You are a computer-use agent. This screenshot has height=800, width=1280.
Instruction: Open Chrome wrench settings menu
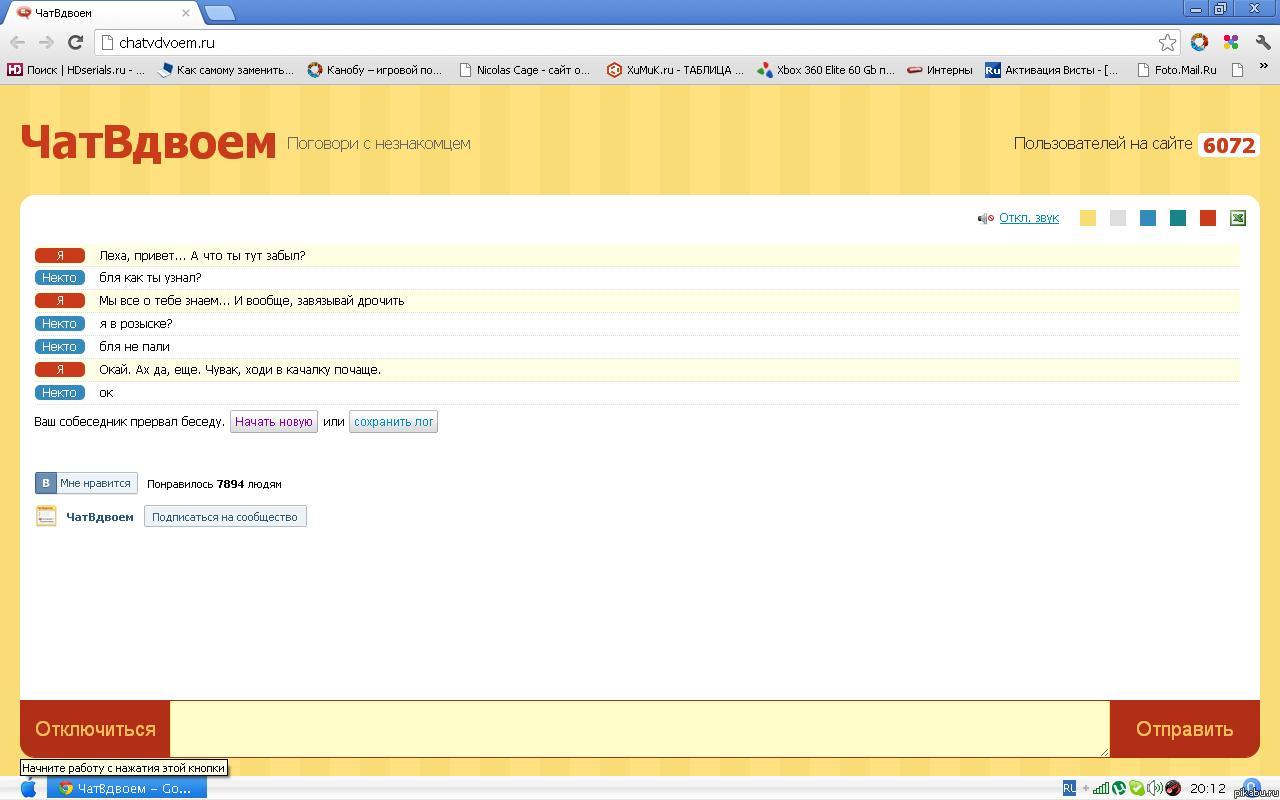(x=1263, y=42)
